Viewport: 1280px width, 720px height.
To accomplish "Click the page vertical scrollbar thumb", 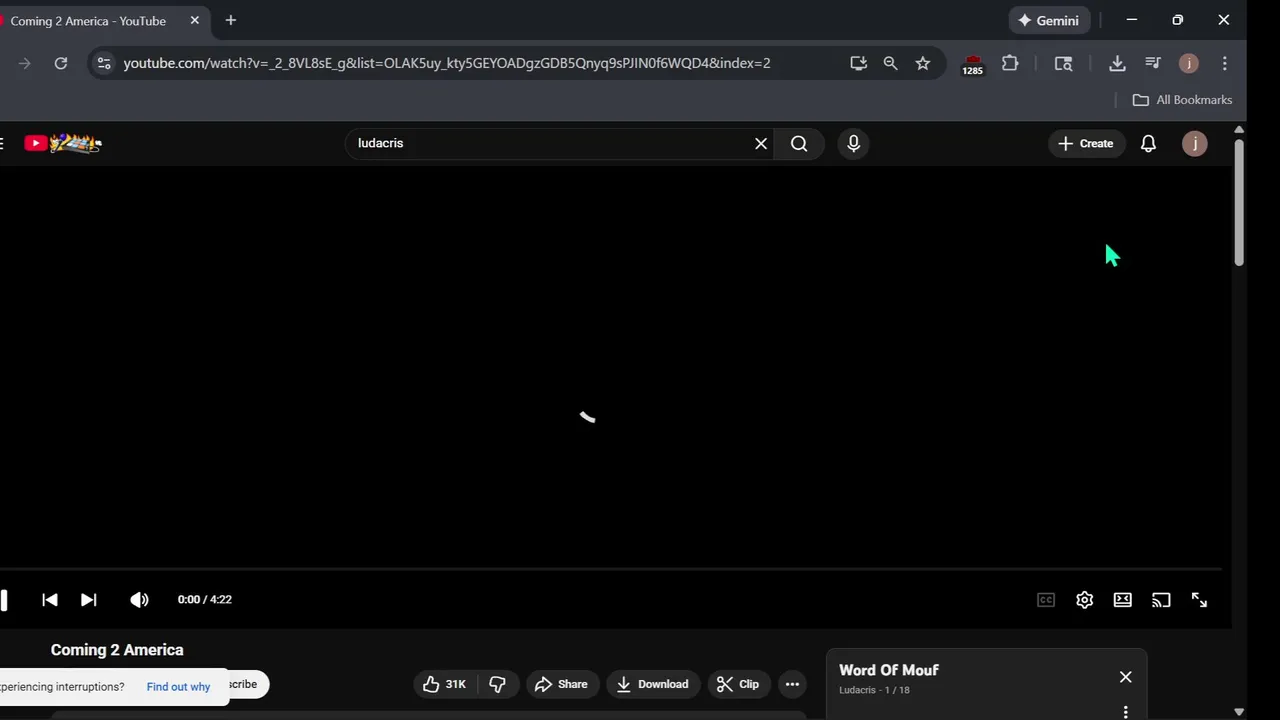I will (1239, 202).
